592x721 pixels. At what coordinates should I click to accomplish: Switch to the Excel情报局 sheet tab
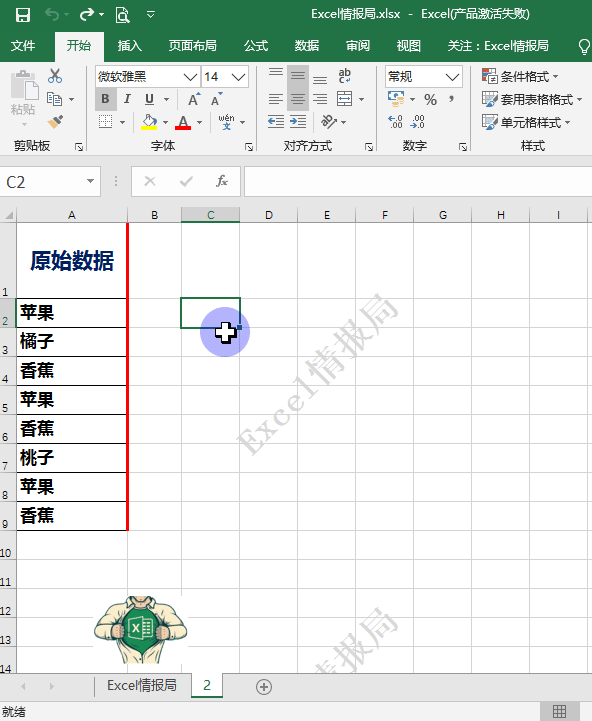pos(142,686)
